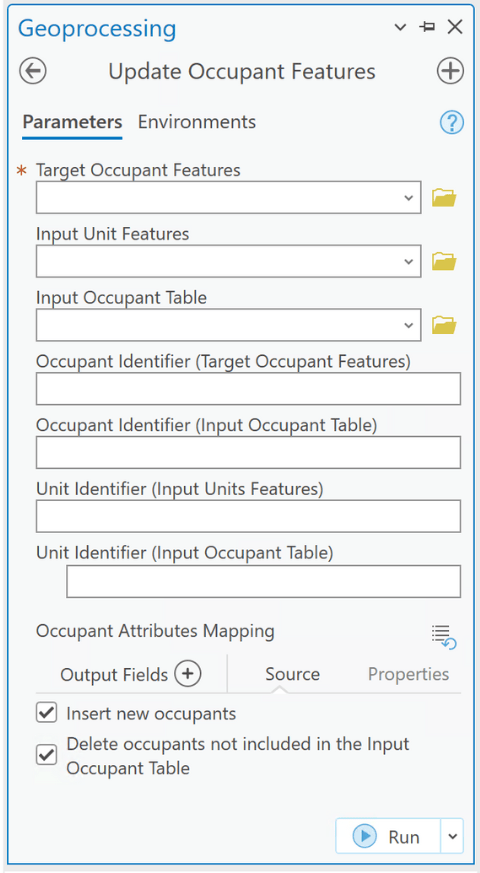Browse for Input Unit Features folder icon
480x873 pixels.
click(x=444, y=261)
